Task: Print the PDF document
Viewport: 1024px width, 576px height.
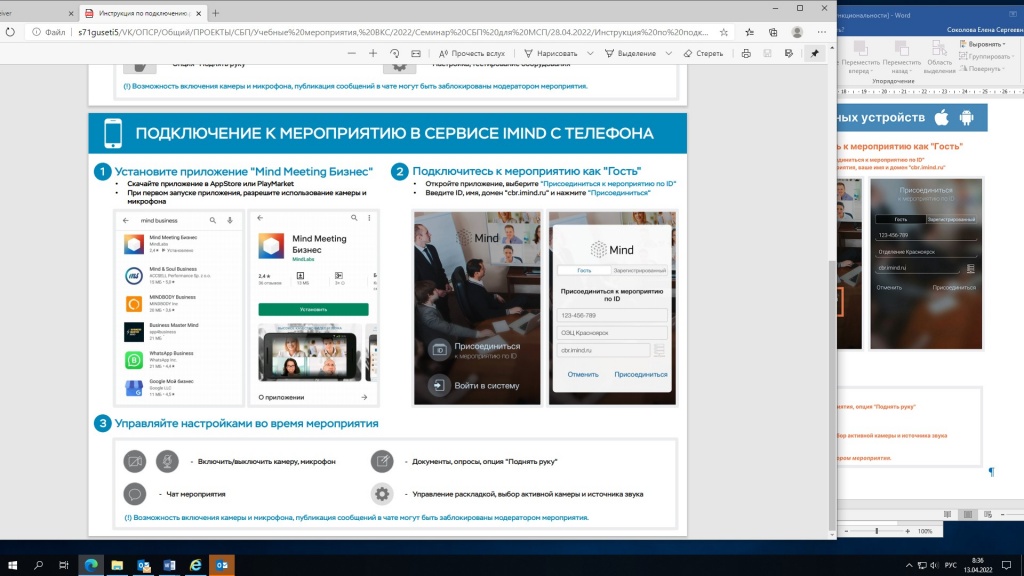Action: [x=746, y=53]
